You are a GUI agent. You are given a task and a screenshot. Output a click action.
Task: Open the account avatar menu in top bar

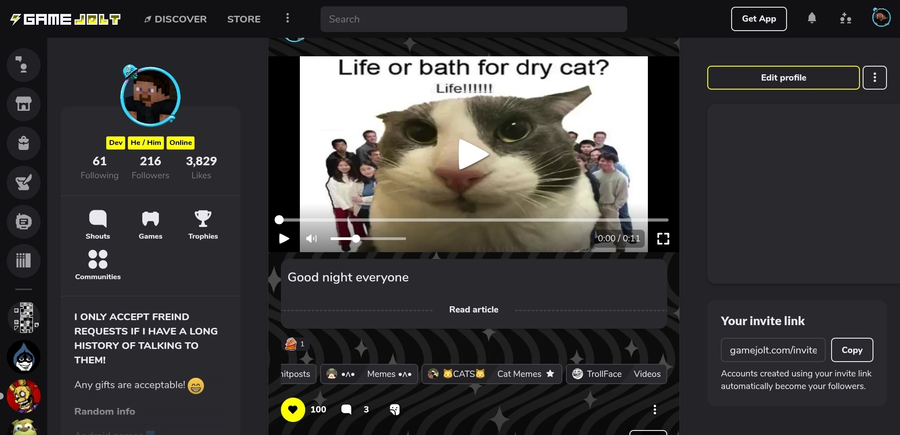(880, 18)
